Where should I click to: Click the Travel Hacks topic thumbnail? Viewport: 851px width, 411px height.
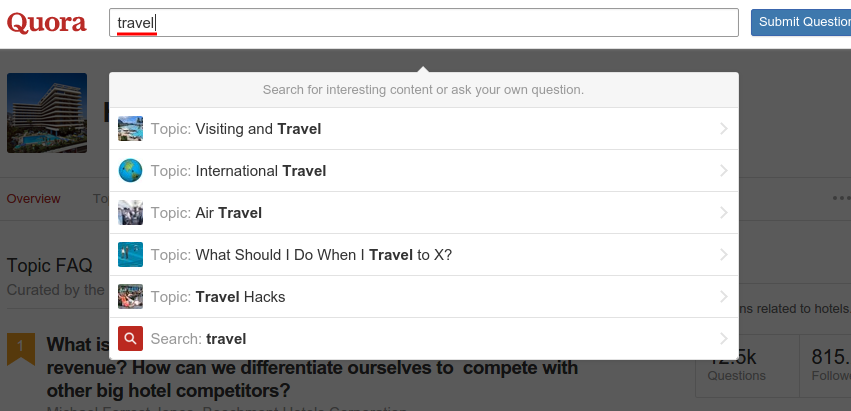pos(130,297)
